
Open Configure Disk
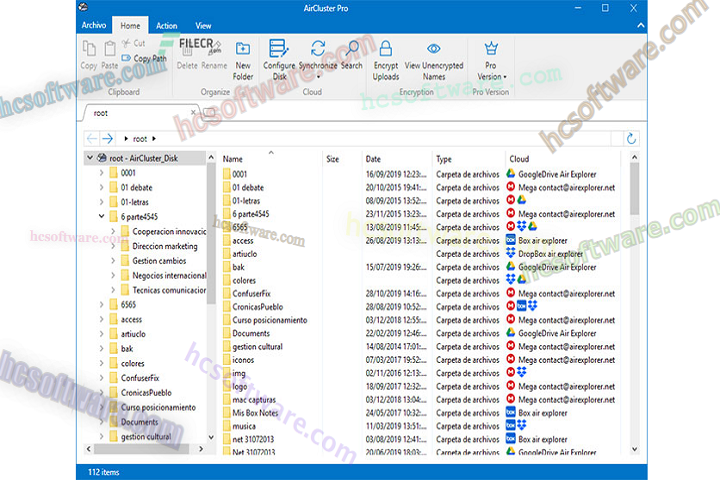[x=279, y=60]
